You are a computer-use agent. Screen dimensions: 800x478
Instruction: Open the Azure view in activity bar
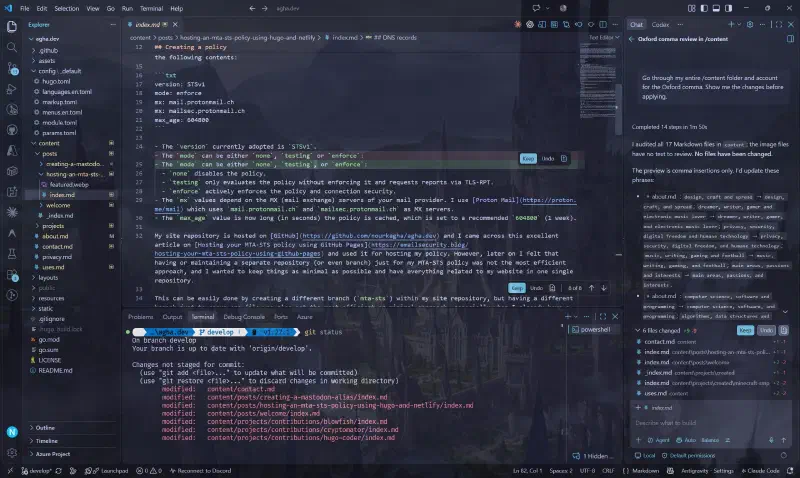[12, 150]
